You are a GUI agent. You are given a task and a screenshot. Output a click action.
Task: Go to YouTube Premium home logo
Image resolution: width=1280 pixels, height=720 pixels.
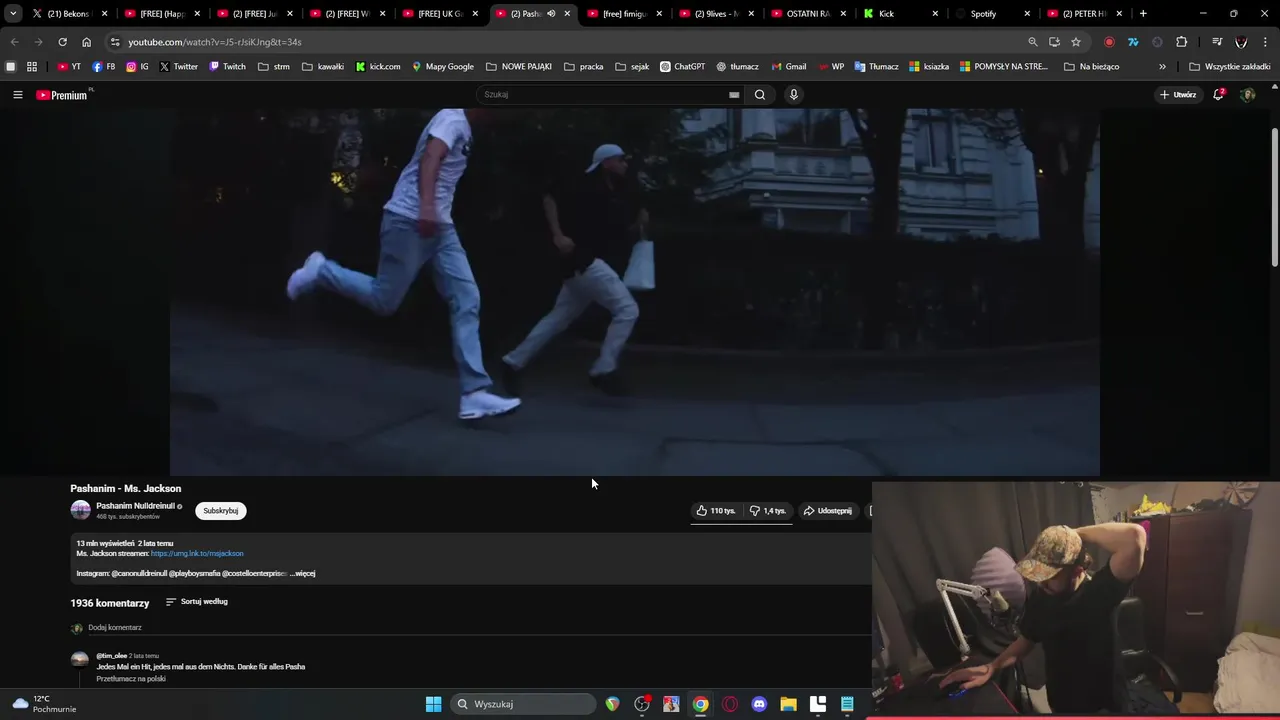[62, 95]
